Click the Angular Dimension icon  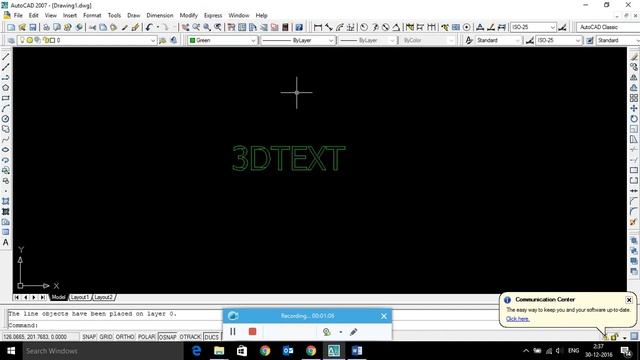coord(396,27)
